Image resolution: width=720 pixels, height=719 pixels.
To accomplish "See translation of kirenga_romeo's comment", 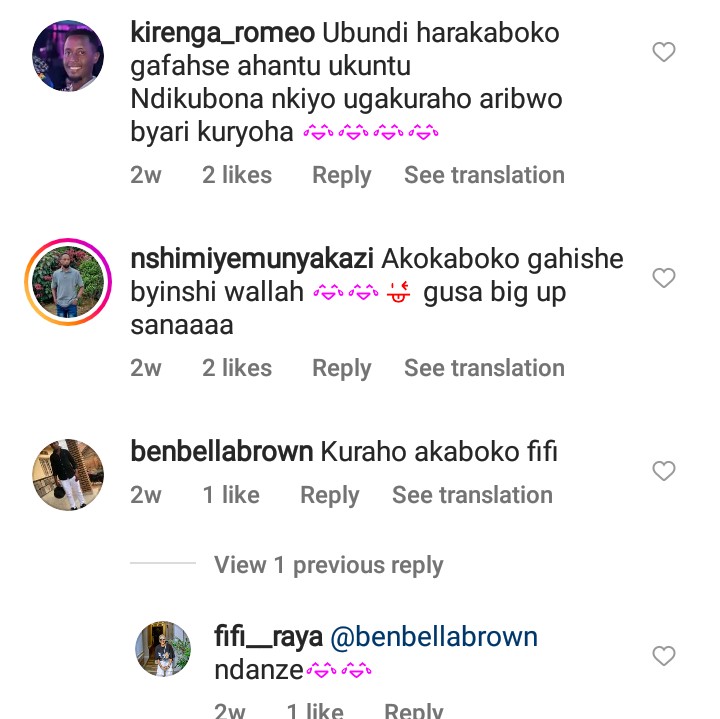I will click(x=484, y=175).
